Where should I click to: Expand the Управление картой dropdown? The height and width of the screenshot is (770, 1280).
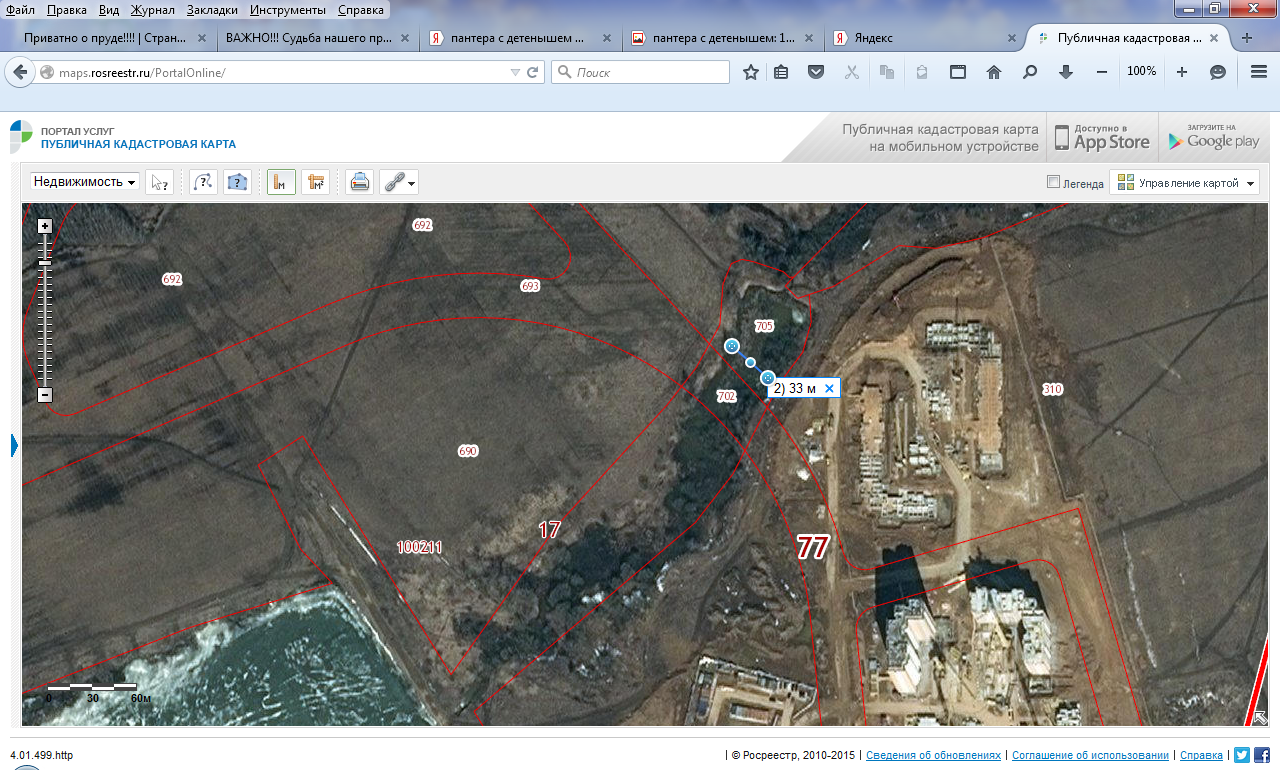1184,183
